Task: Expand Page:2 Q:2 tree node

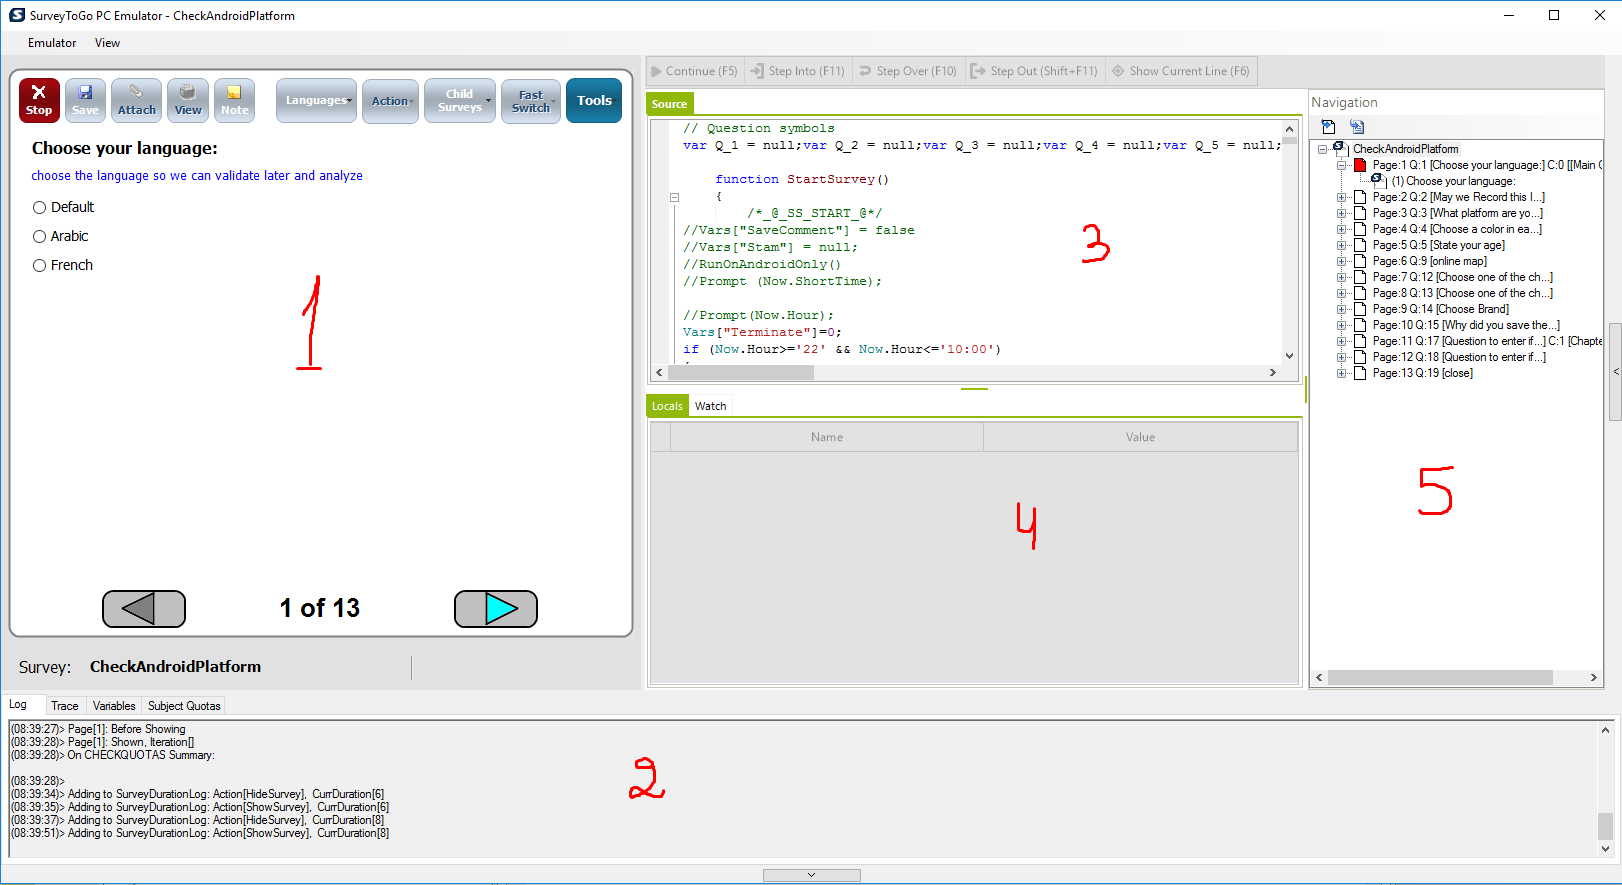Action: [1342, 197]
